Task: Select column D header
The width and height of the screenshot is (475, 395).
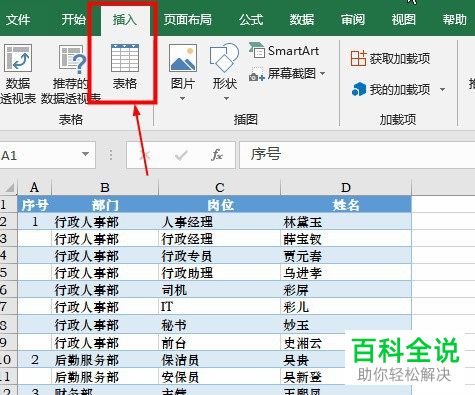Action: click(x=346, y=187)
